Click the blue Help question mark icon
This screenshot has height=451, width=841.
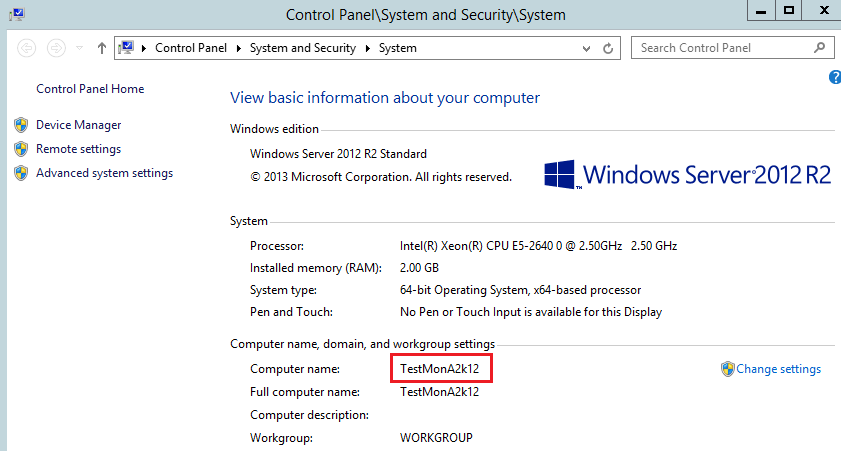(835, 77)
